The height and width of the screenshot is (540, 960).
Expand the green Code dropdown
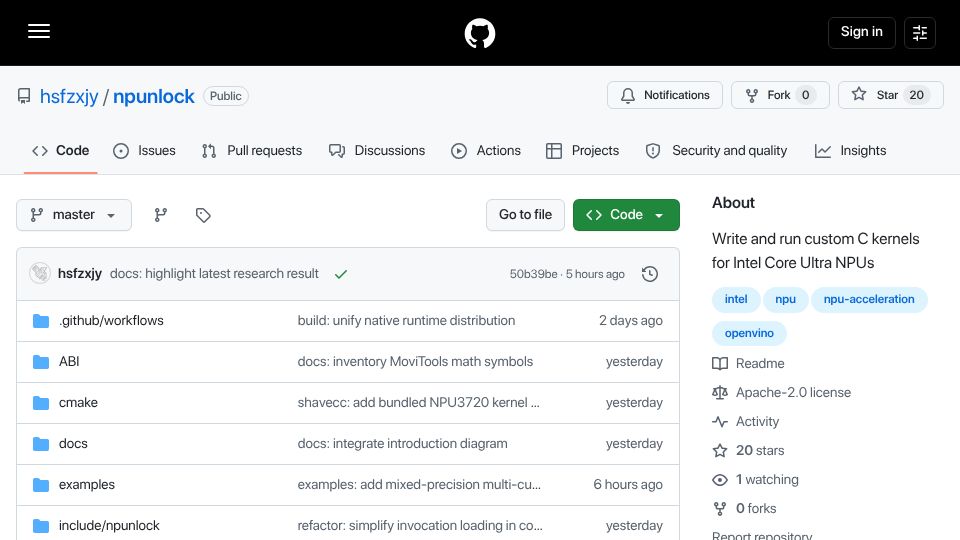(x=626, y=215)
